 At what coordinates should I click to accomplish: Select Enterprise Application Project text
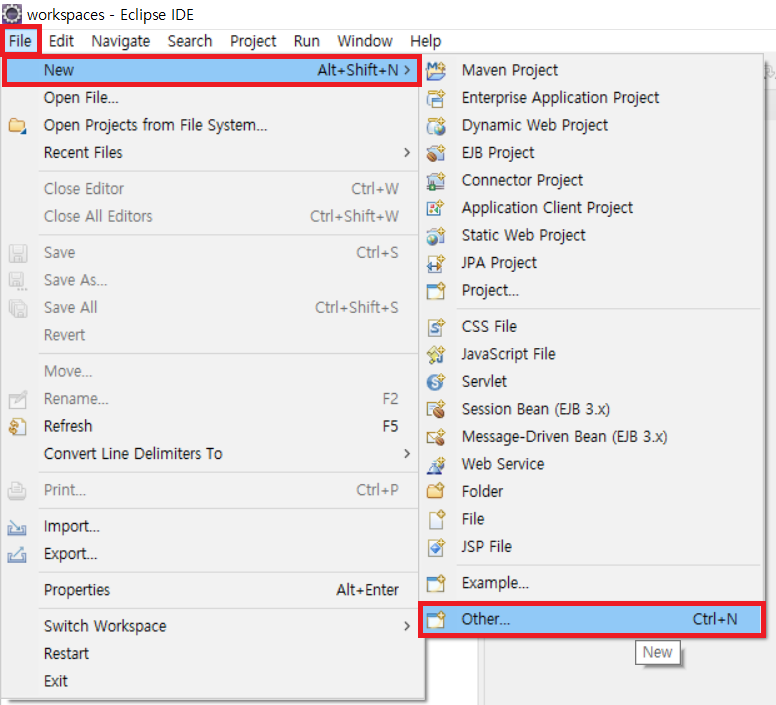(x=560, y=98)
